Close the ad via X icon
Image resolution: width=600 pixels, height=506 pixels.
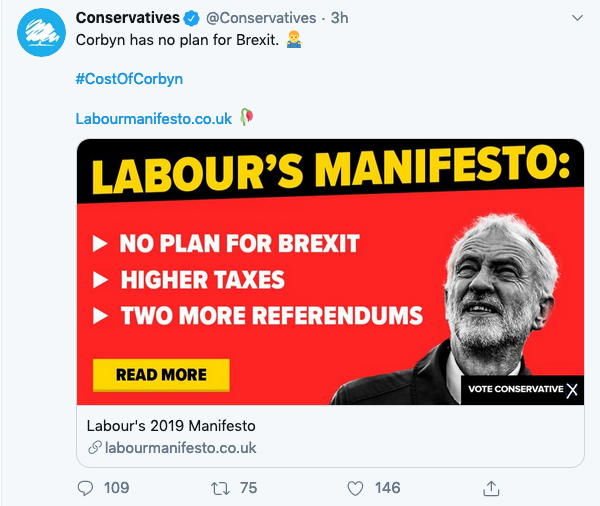[572, 390]
